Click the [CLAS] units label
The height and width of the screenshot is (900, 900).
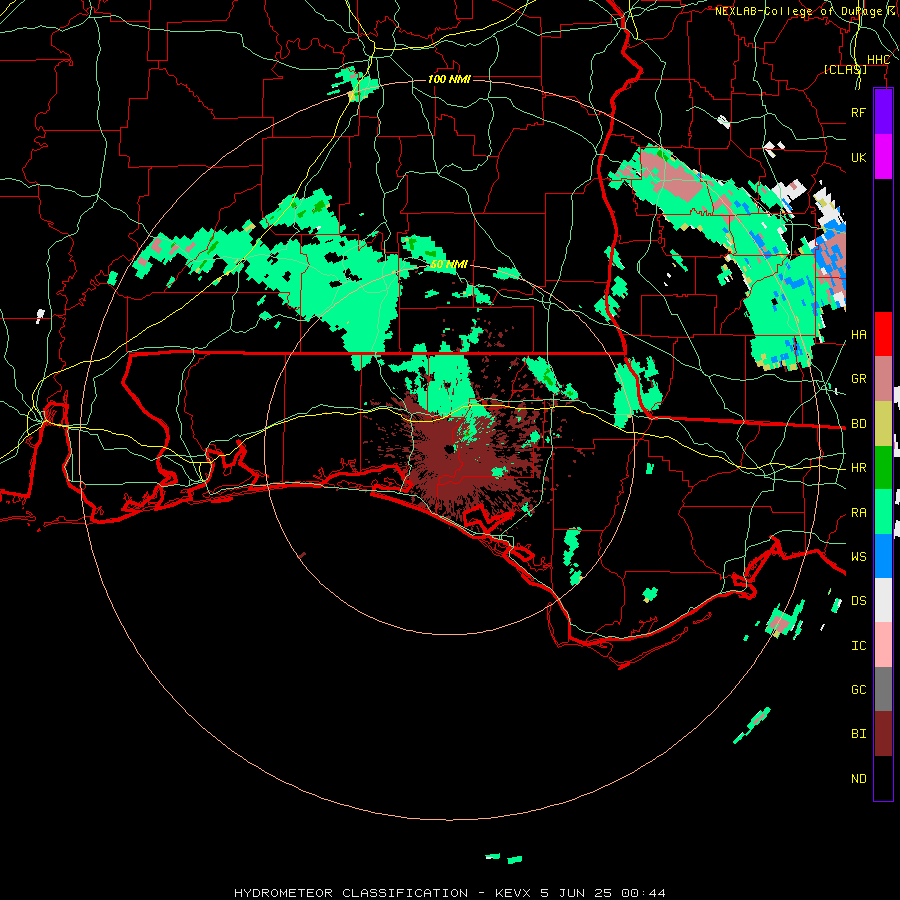pos(845,69)
